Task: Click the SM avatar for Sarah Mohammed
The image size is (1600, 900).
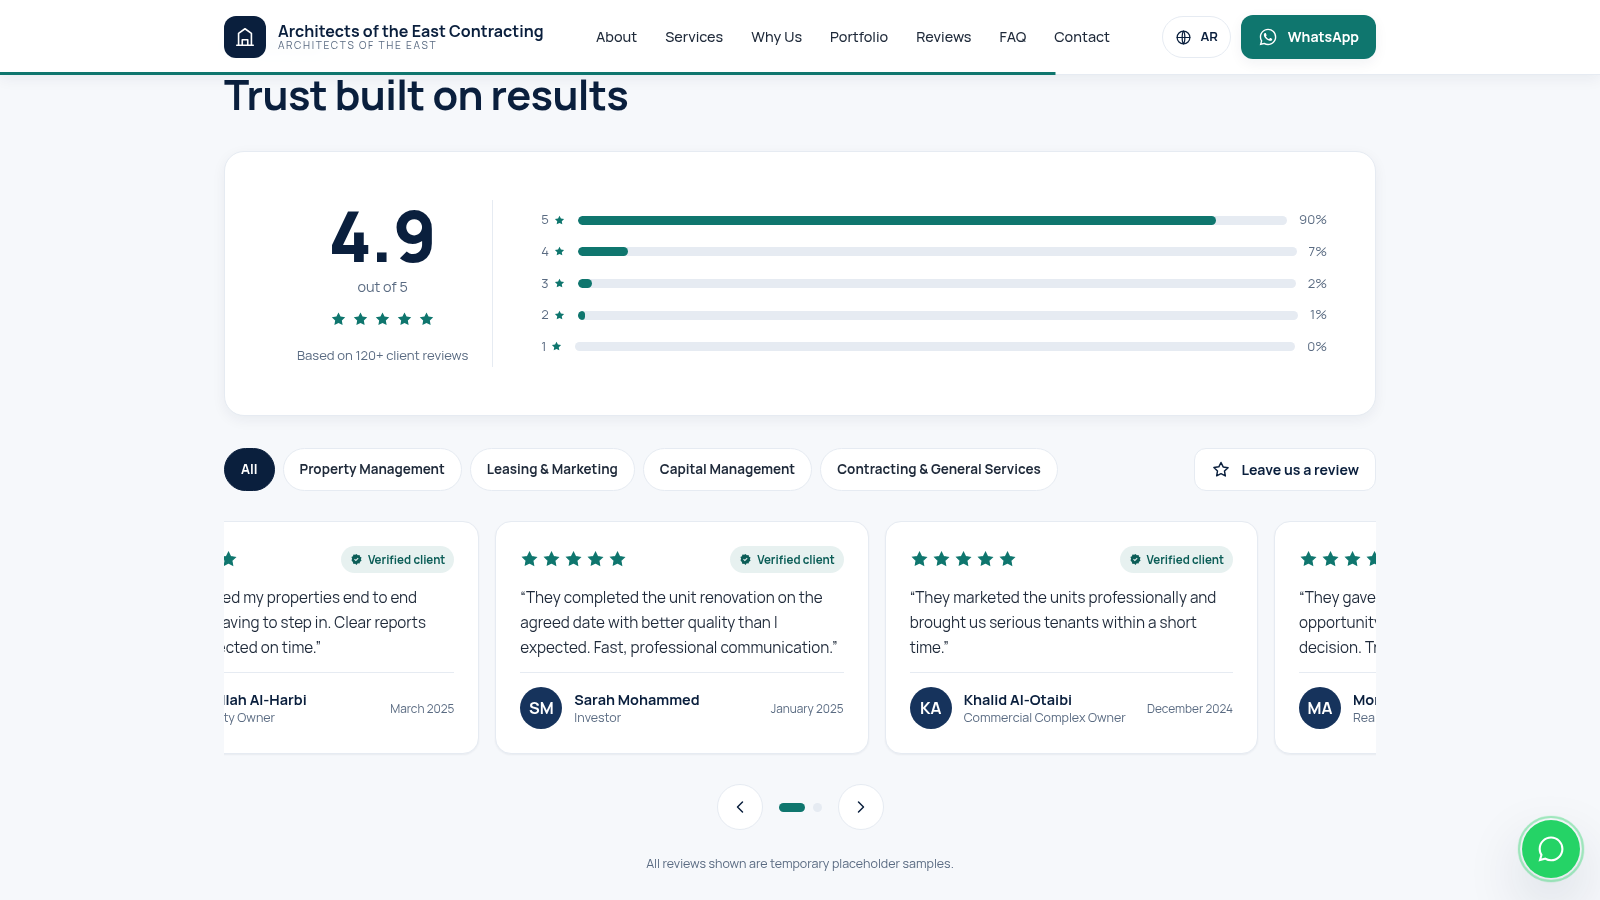Action: (x=541, y=708)
